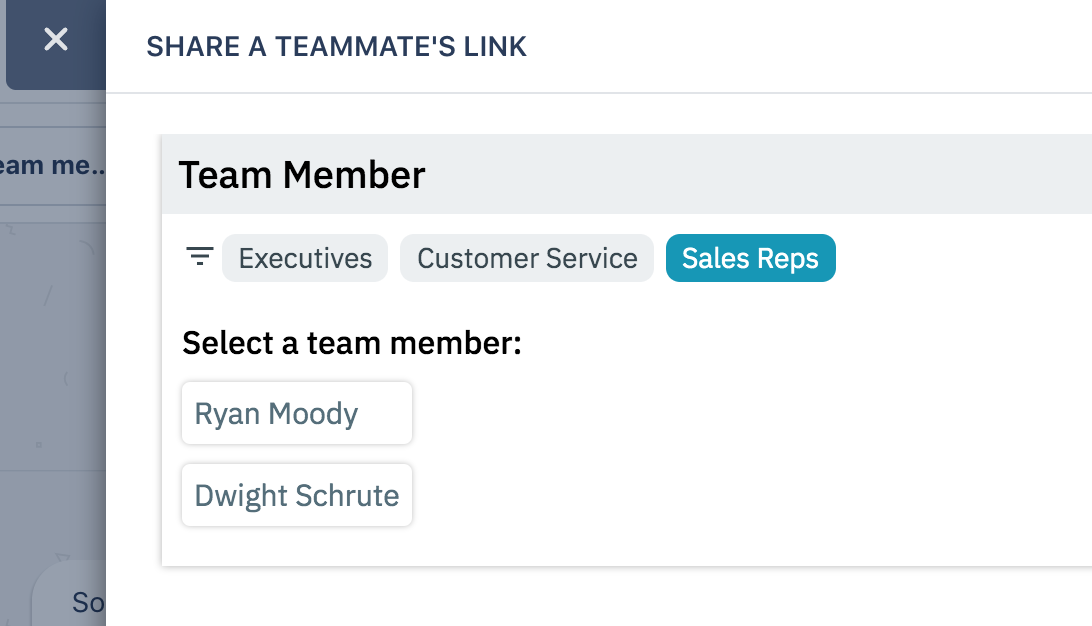The width and height of the screenshot is (1092, 626).
Task: Show only Customer Service teammates
Action: (x=527, y=259)
